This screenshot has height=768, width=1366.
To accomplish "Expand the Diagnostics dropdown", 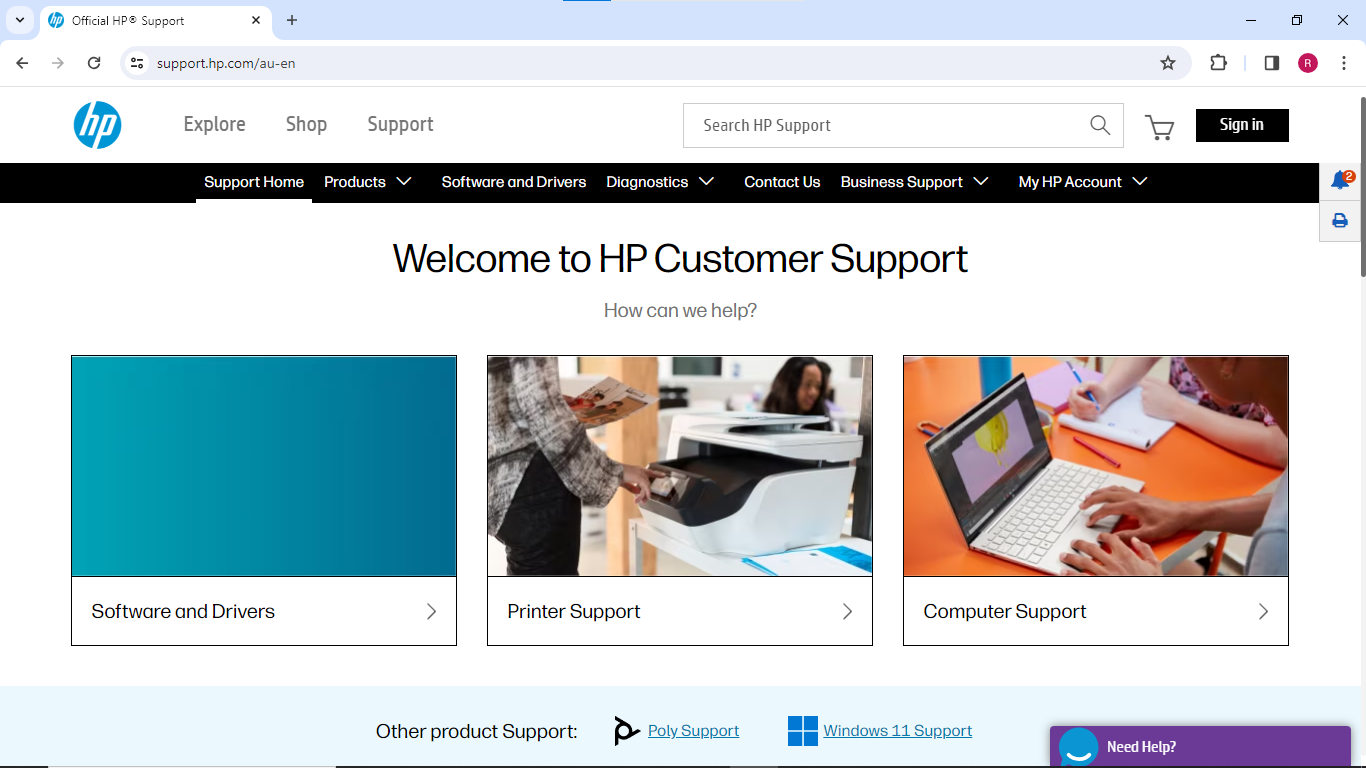I will click(x=659, y=182).
